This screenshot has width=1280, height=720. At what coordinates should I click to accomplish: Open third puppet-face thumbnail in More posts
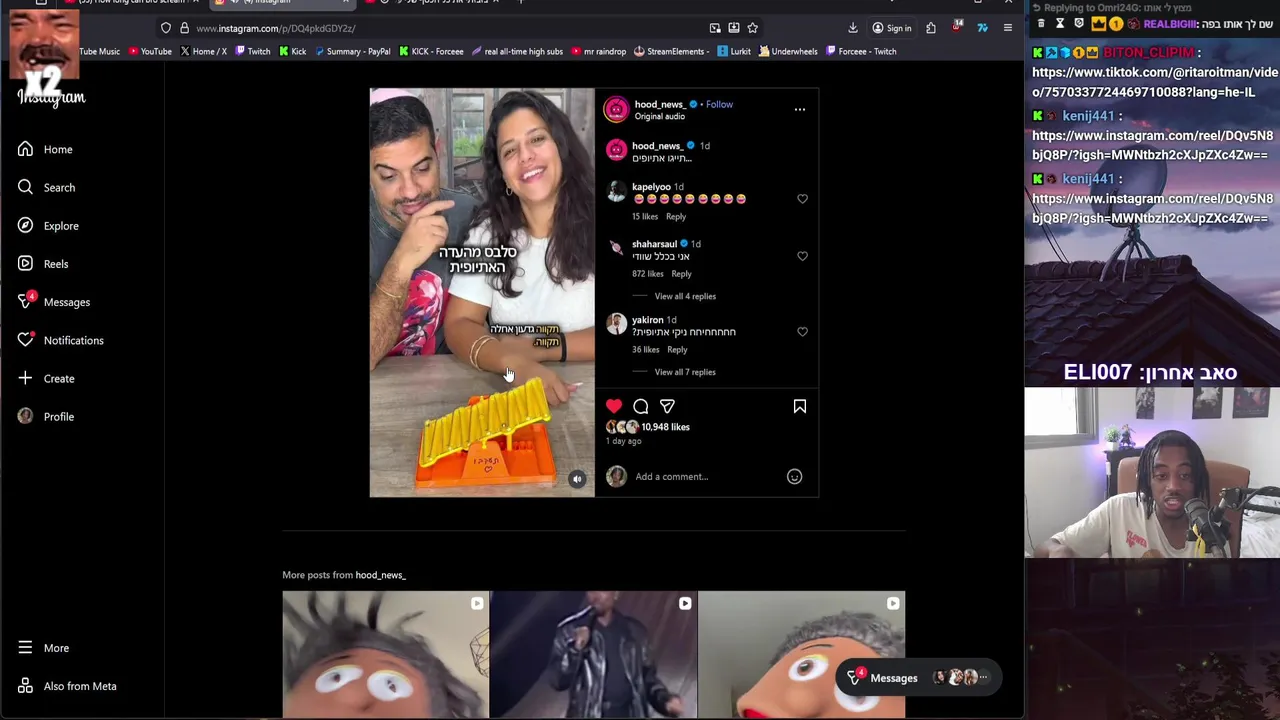click(x=802, y=655)
